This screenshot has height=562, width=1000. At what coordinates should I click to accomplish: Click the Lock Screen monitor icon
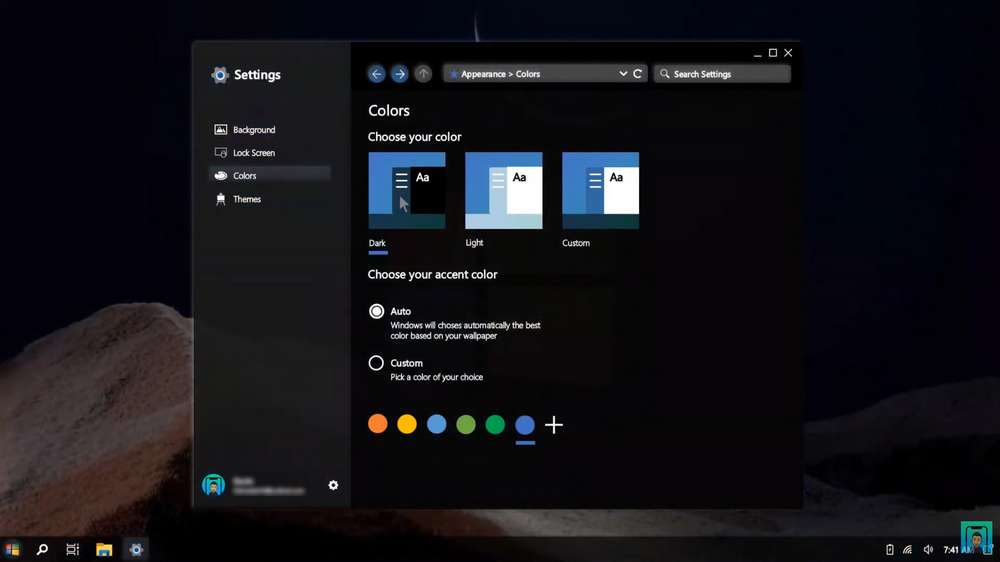(221, 152)
